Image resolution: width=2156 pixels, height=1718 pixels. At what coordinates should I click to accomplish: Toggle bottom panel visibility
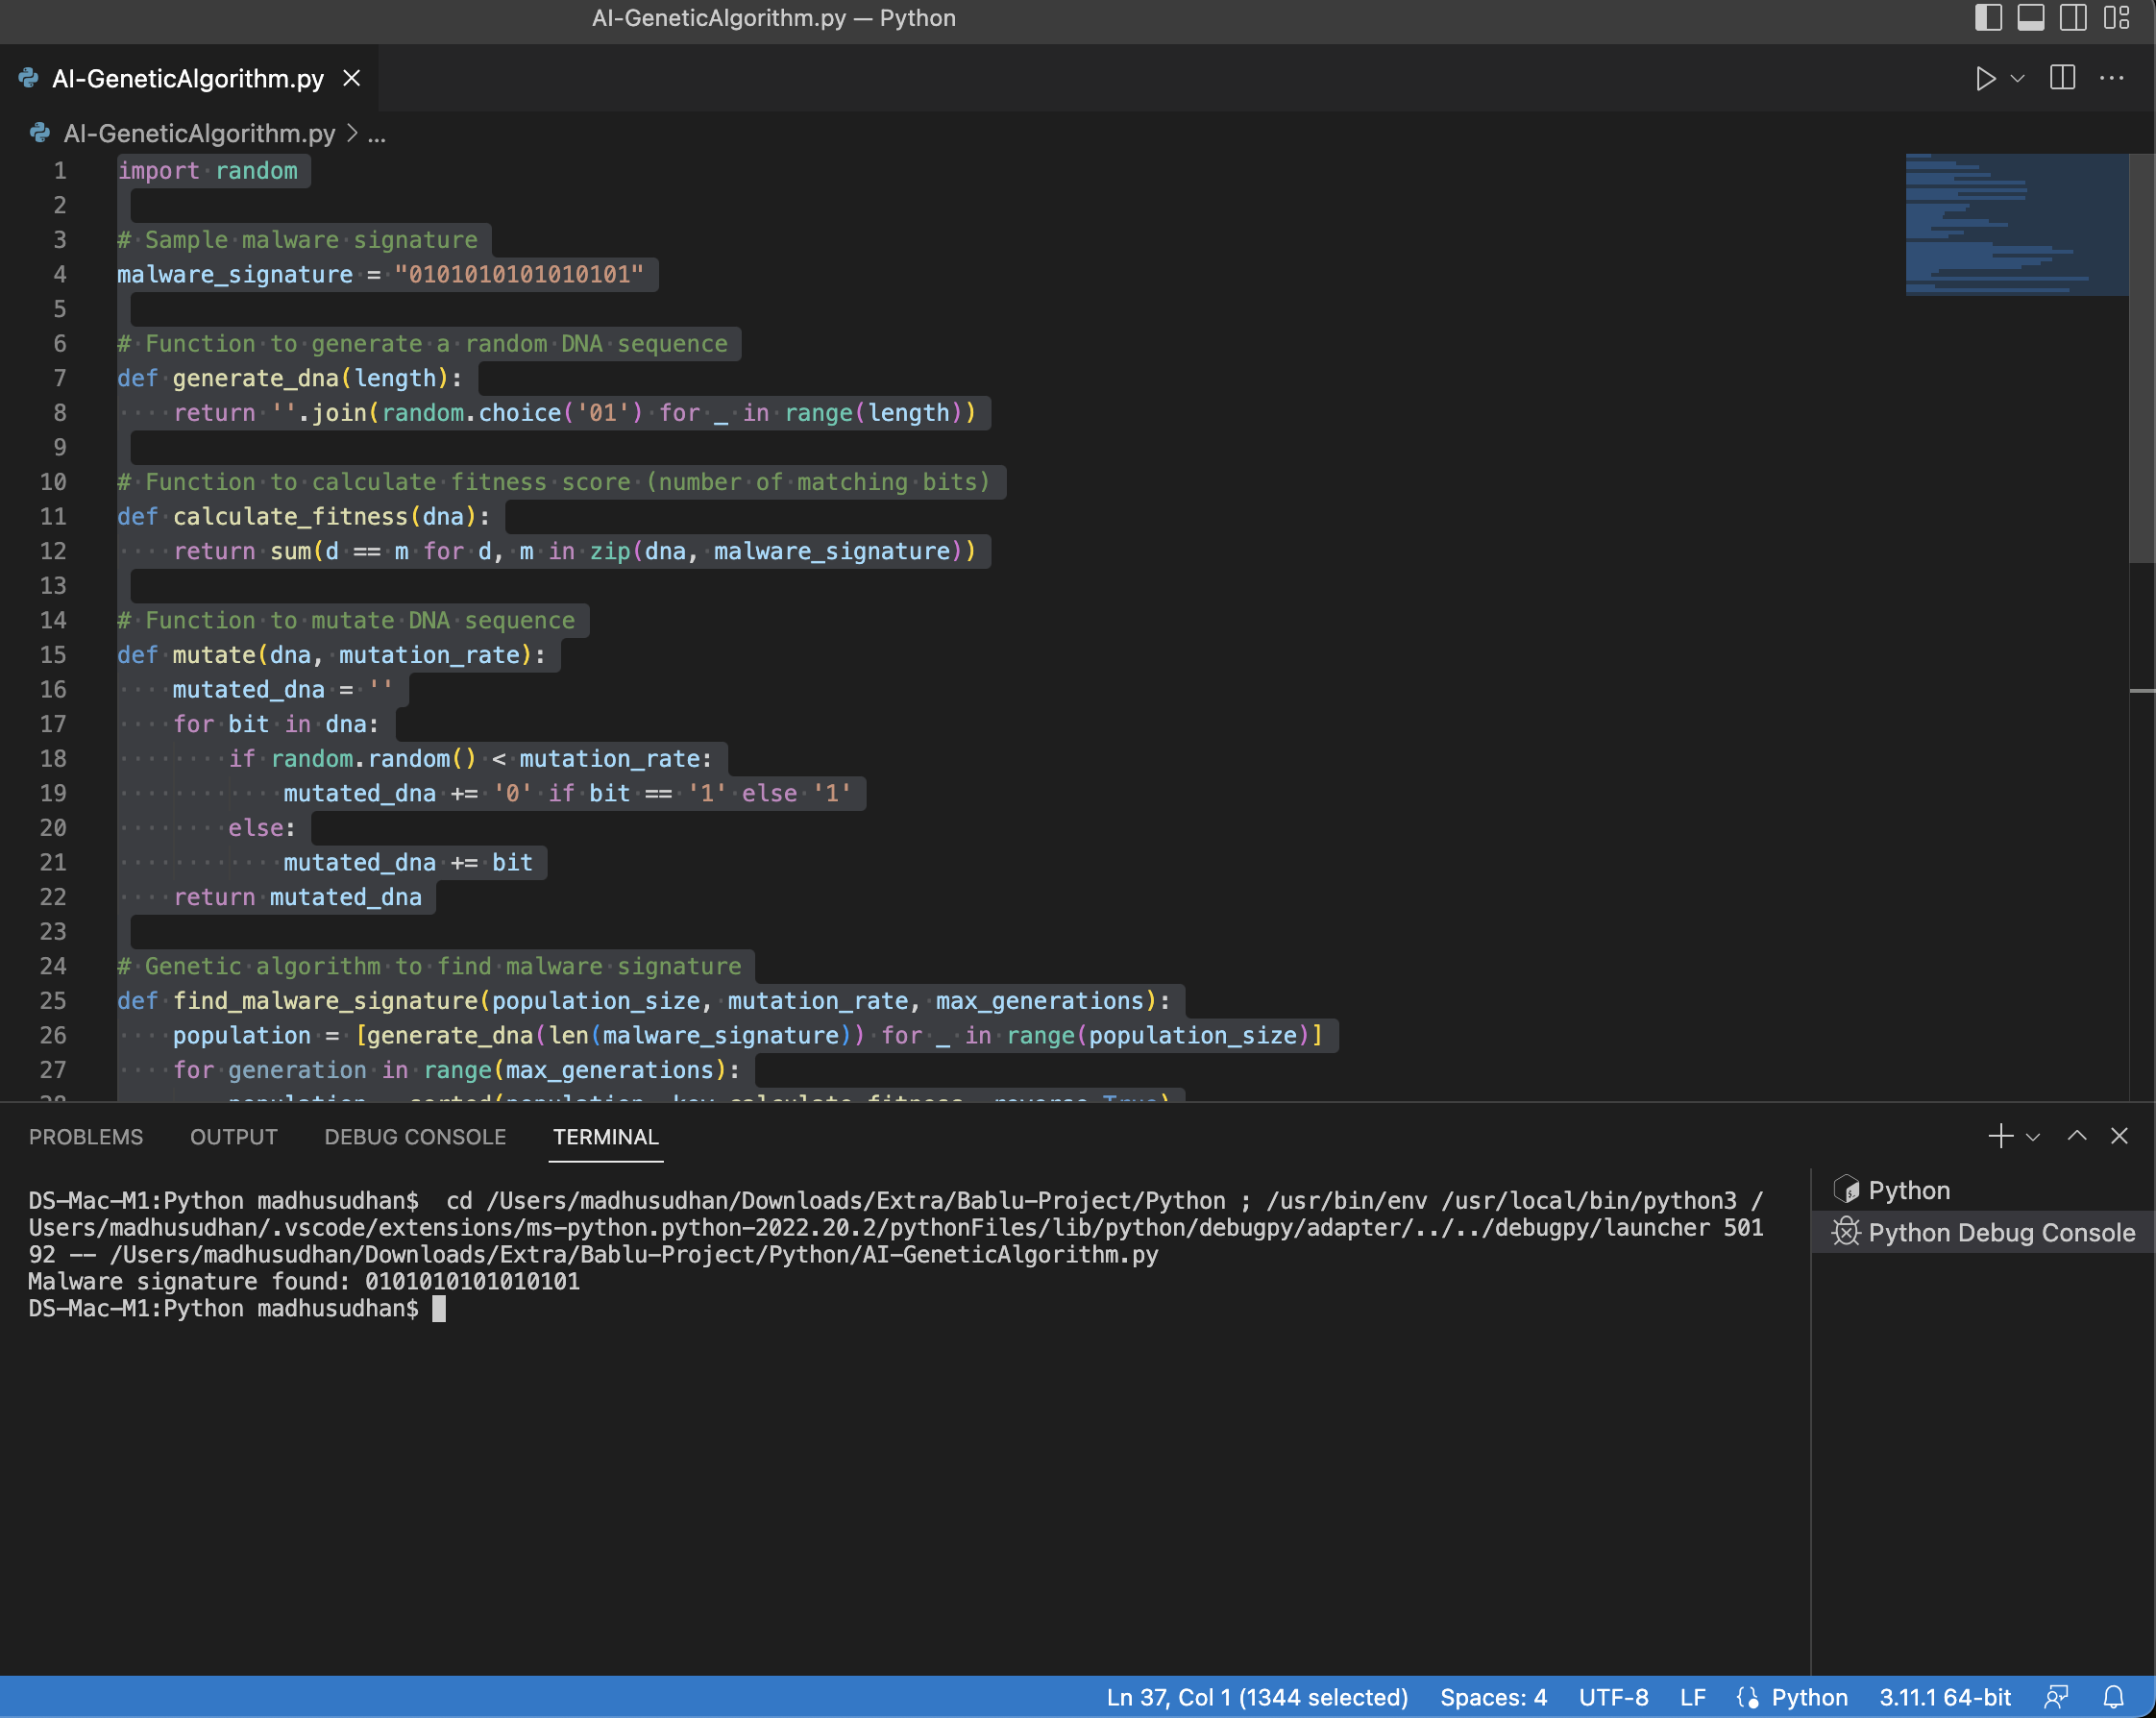coord(2030,18)
